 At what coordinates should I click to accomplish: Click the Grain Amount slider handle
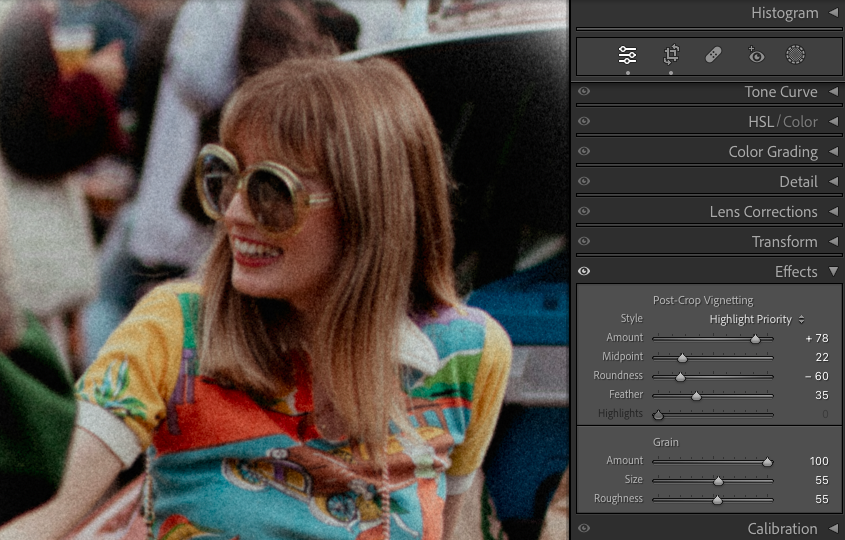coord(767,462)
